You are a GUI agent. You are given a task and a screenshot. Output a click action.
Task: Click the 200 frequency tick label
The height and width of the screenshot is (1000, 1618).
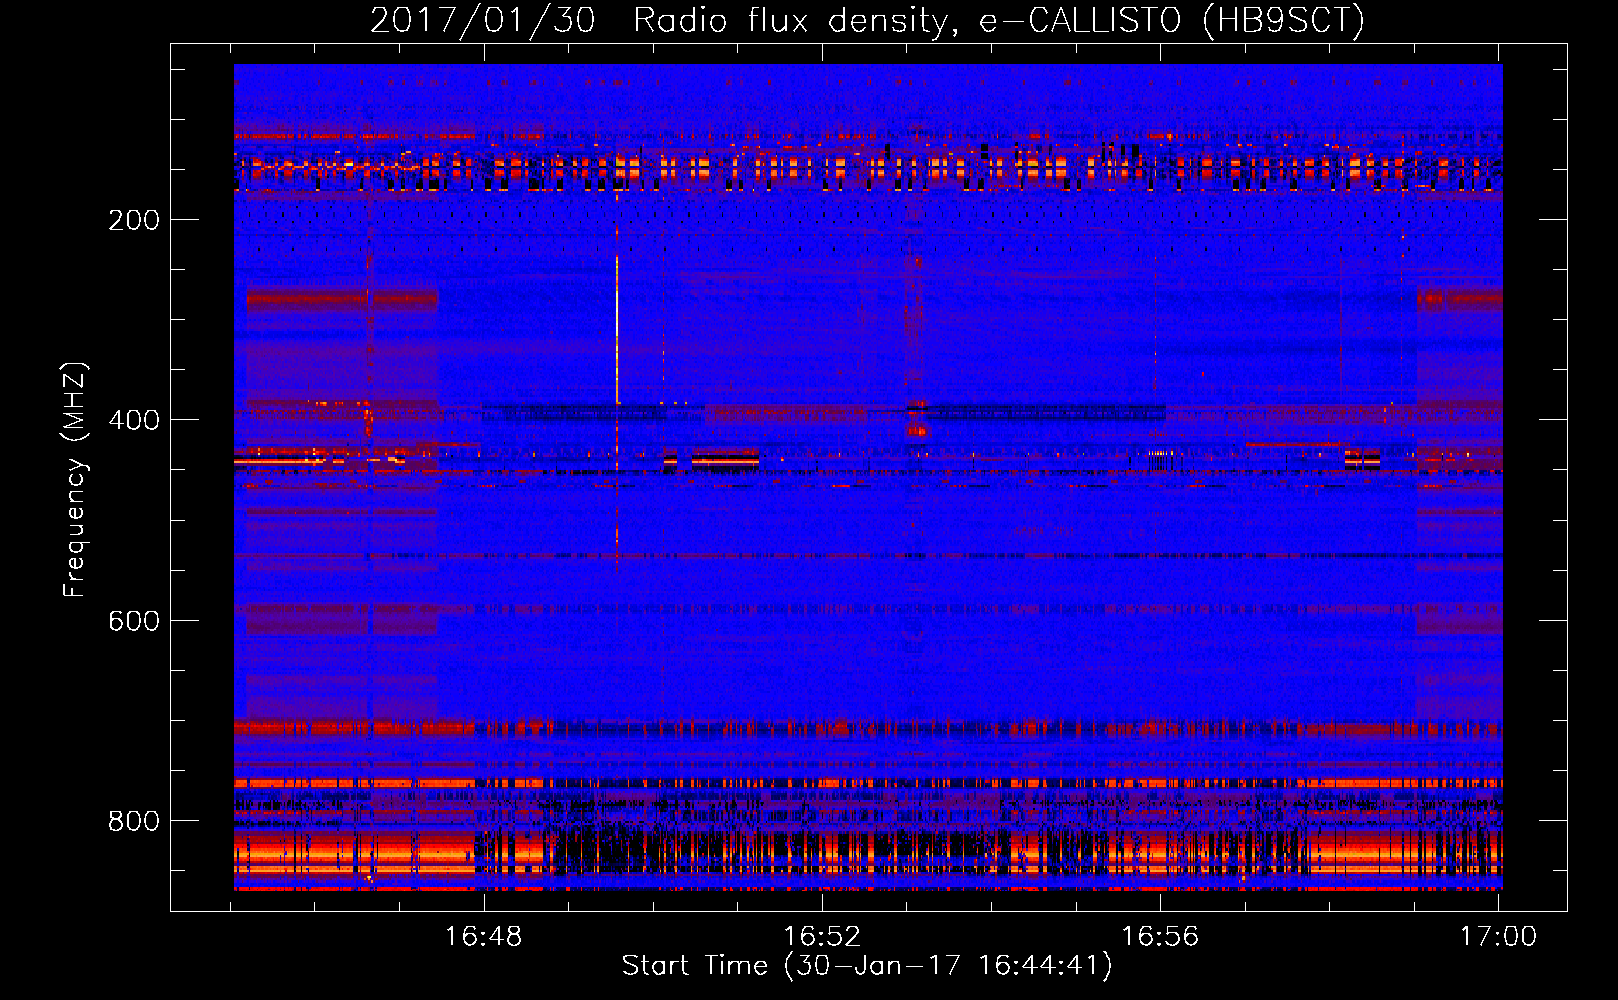134,220
